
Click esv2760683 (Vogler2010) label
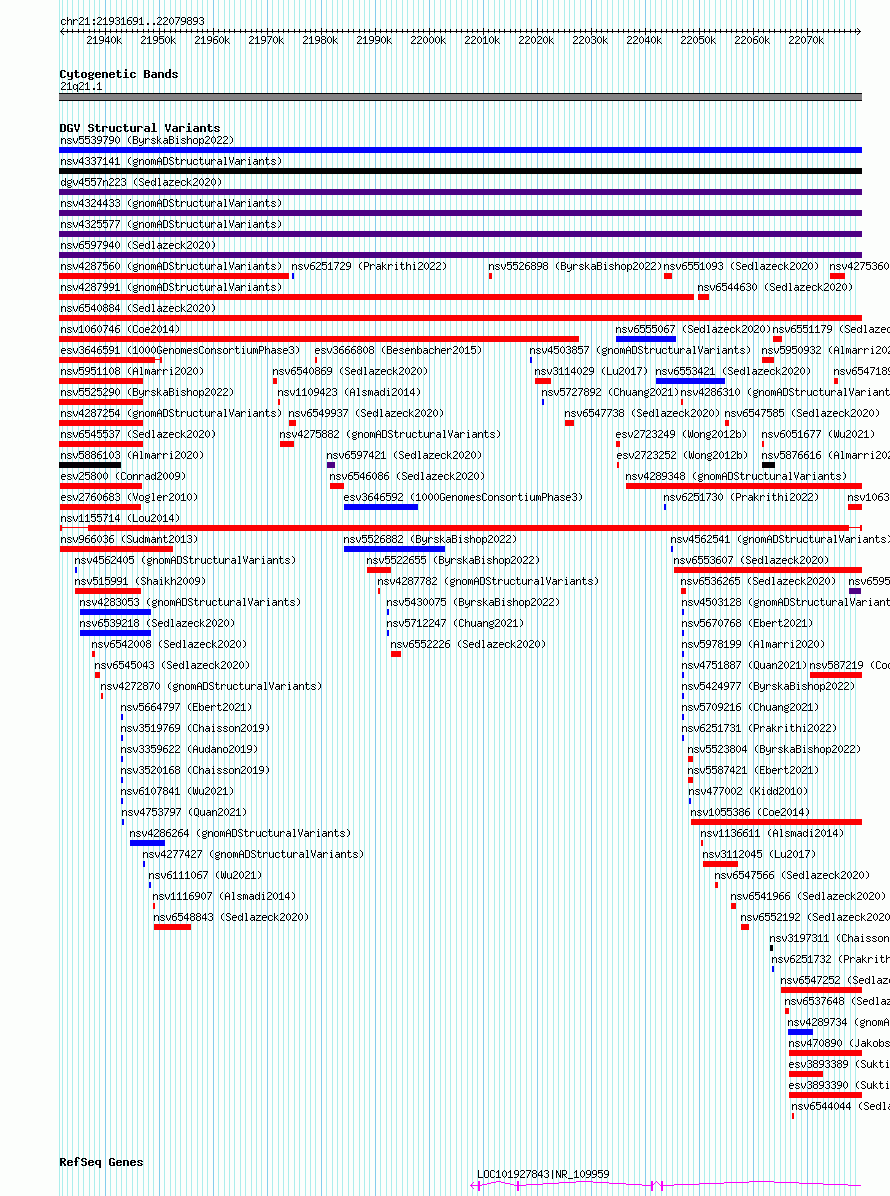coord(129,497)
